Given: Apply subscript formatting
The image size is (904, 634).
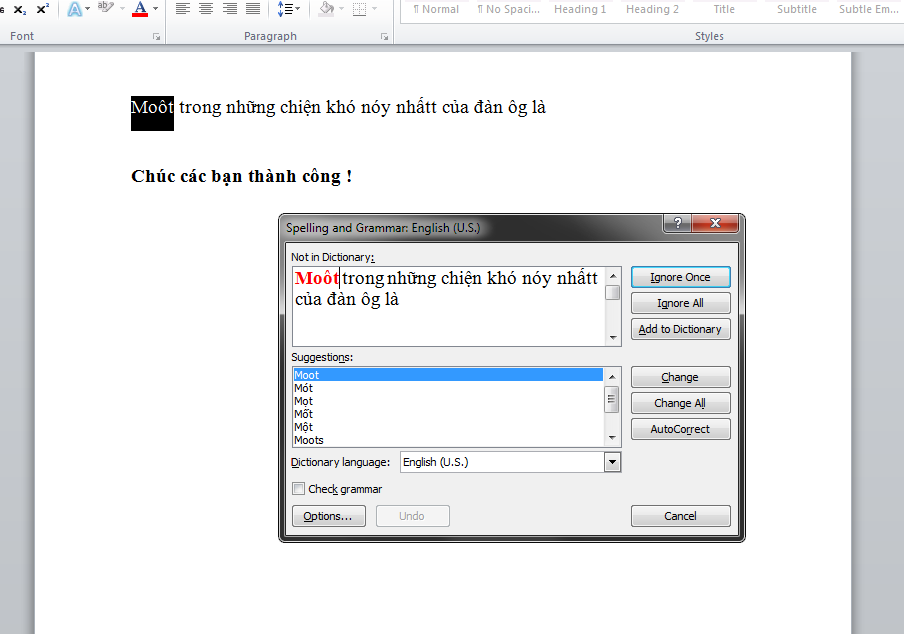Looking at the screenshot, I should tap(20, 9).
